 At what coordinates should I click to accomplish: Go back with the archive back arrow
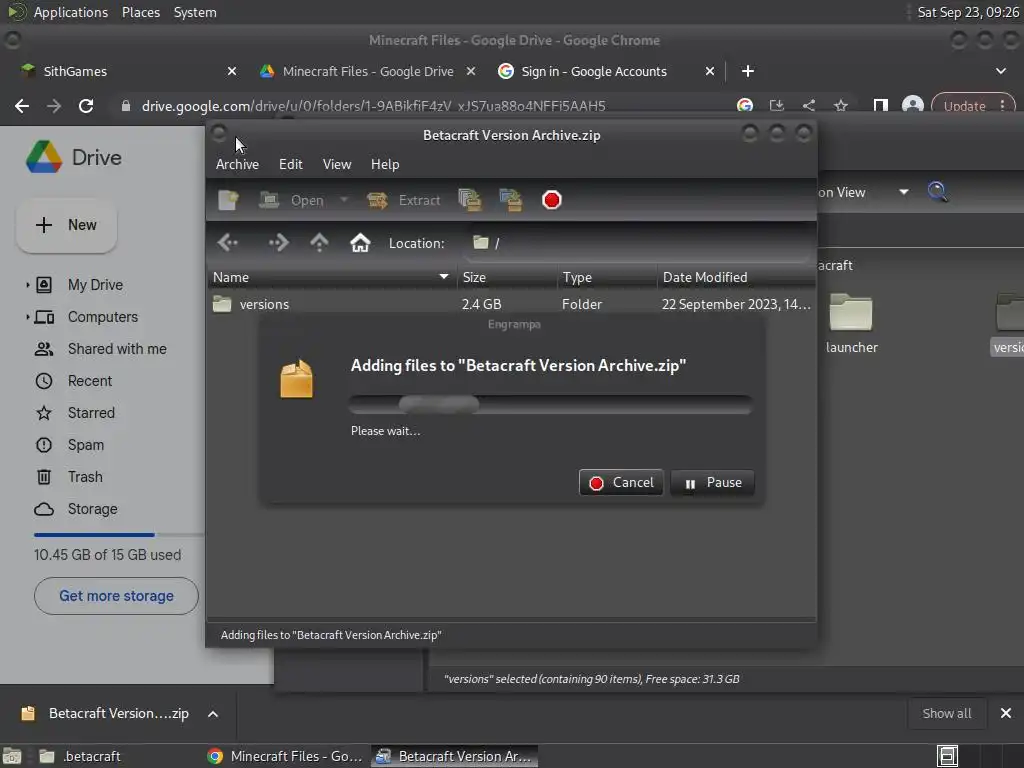pyautogui.click(x=228, y=243)
